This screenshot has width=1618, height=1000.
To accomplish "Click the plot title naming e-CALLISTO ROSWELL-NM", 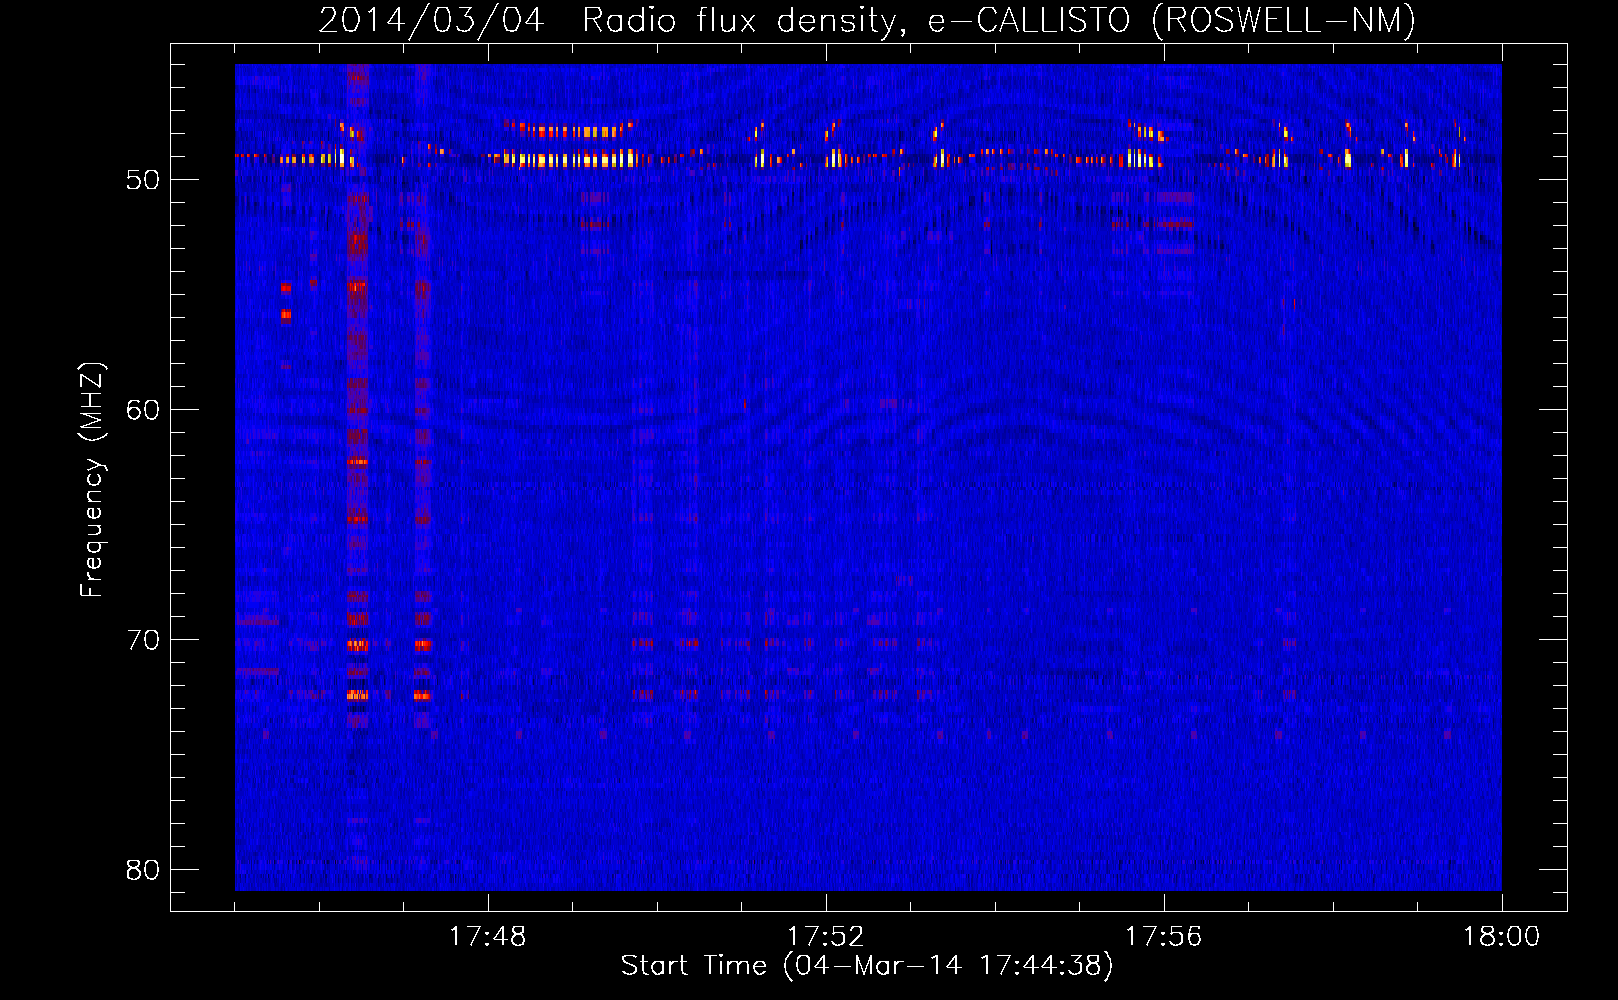I will click(867, 20).
